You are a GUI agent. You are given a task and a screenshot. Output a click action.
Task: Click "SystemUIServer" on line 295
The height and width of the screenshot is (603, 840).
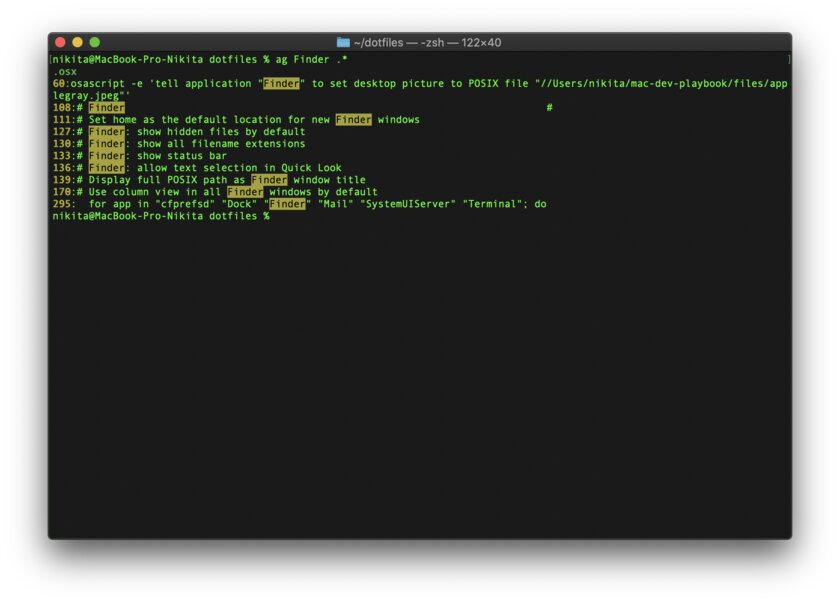[408, 204]
